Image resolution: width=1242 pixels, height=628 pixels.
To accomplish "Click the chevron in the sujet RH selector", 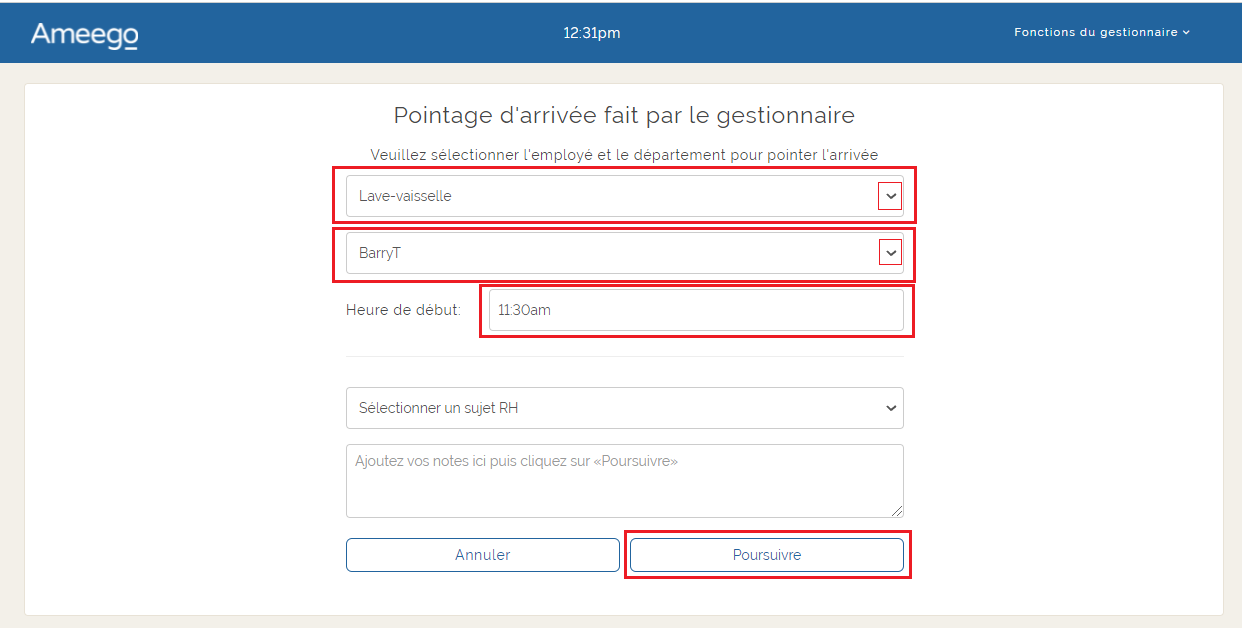I will click(x=891, y=408).
